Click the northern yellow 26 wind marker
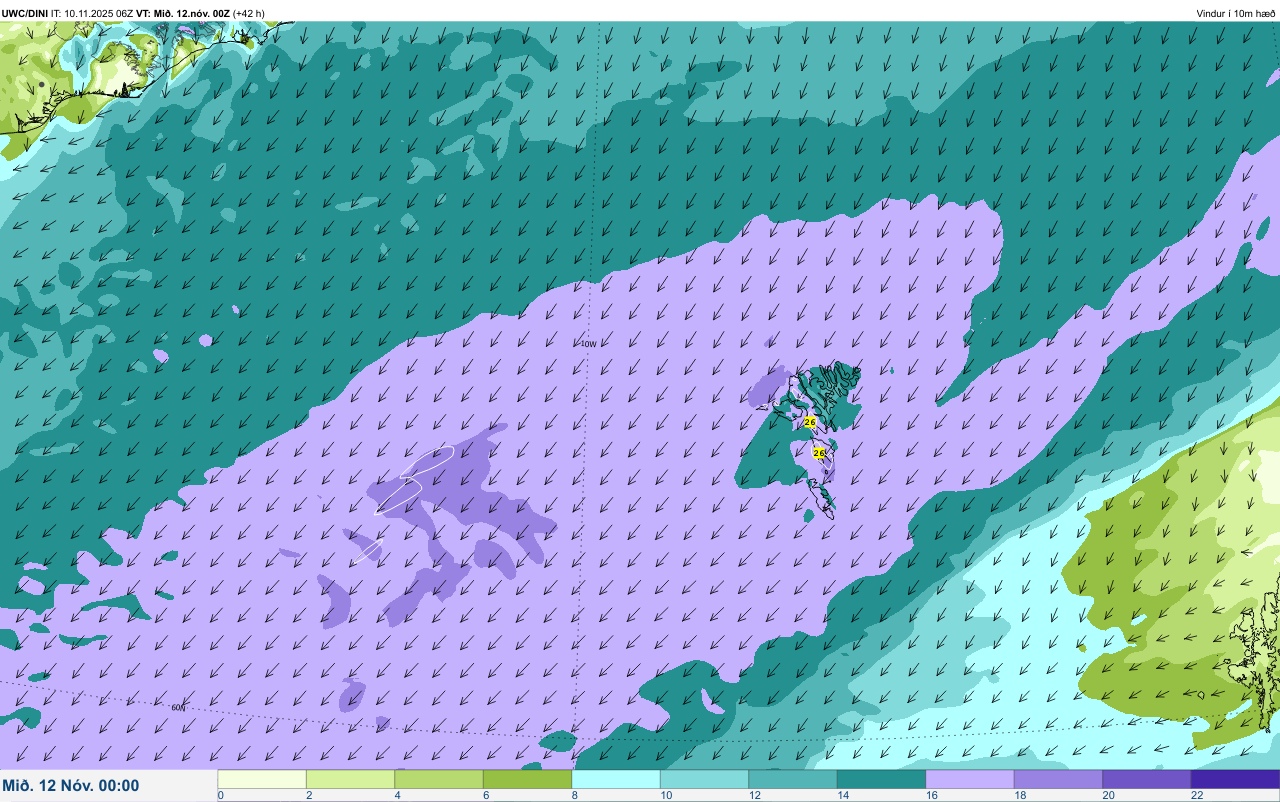 [810, 422]
